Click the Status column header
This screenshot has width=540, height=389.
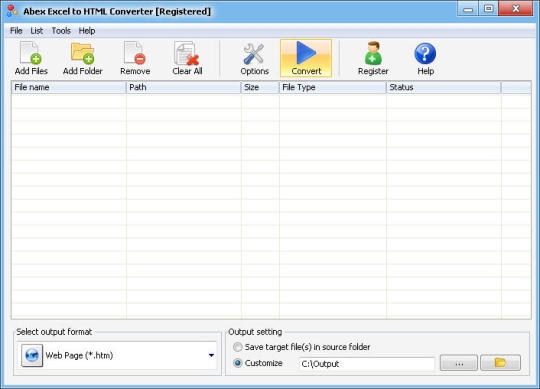444,87
